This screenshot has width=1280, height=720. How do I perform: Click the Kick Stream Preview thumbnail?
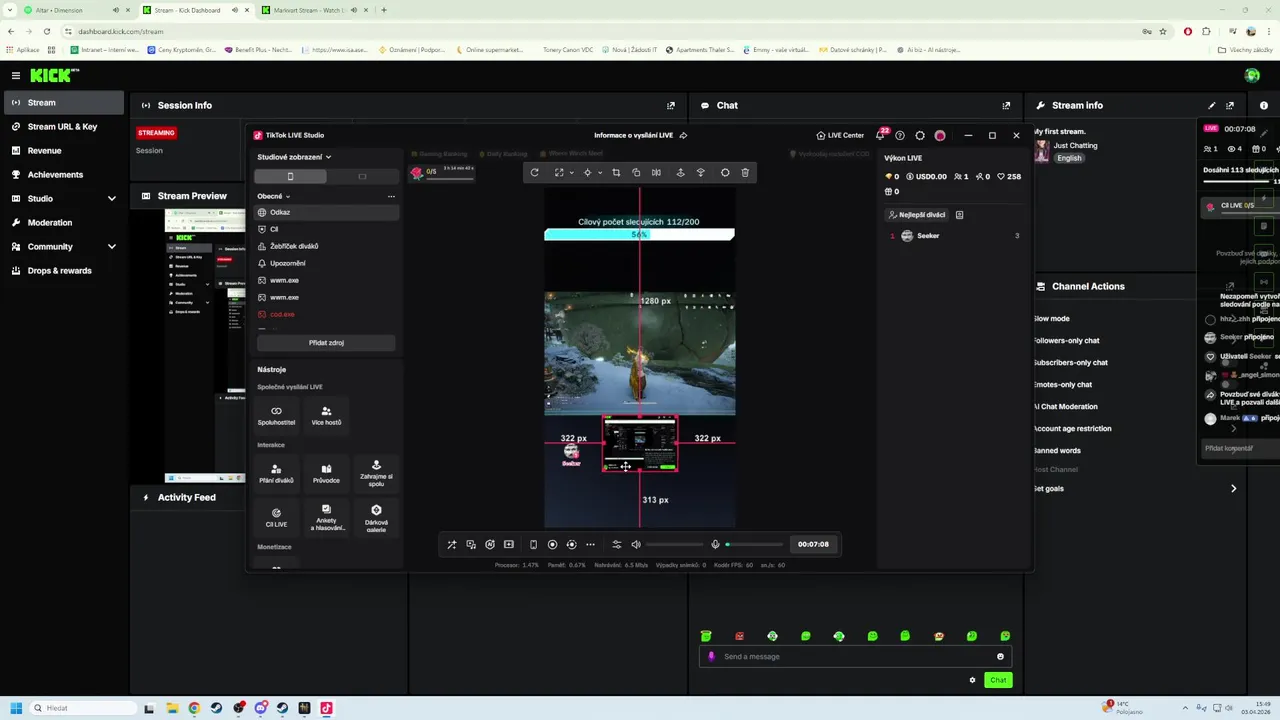pyautogui.click(x=205, y=346)
